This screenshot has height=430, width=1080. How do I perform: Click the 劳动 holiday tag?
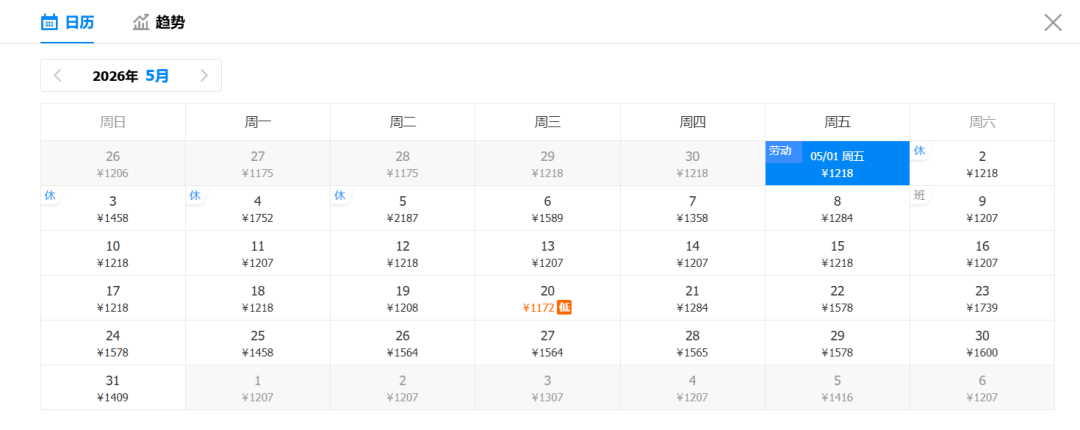tap(780, 151)
